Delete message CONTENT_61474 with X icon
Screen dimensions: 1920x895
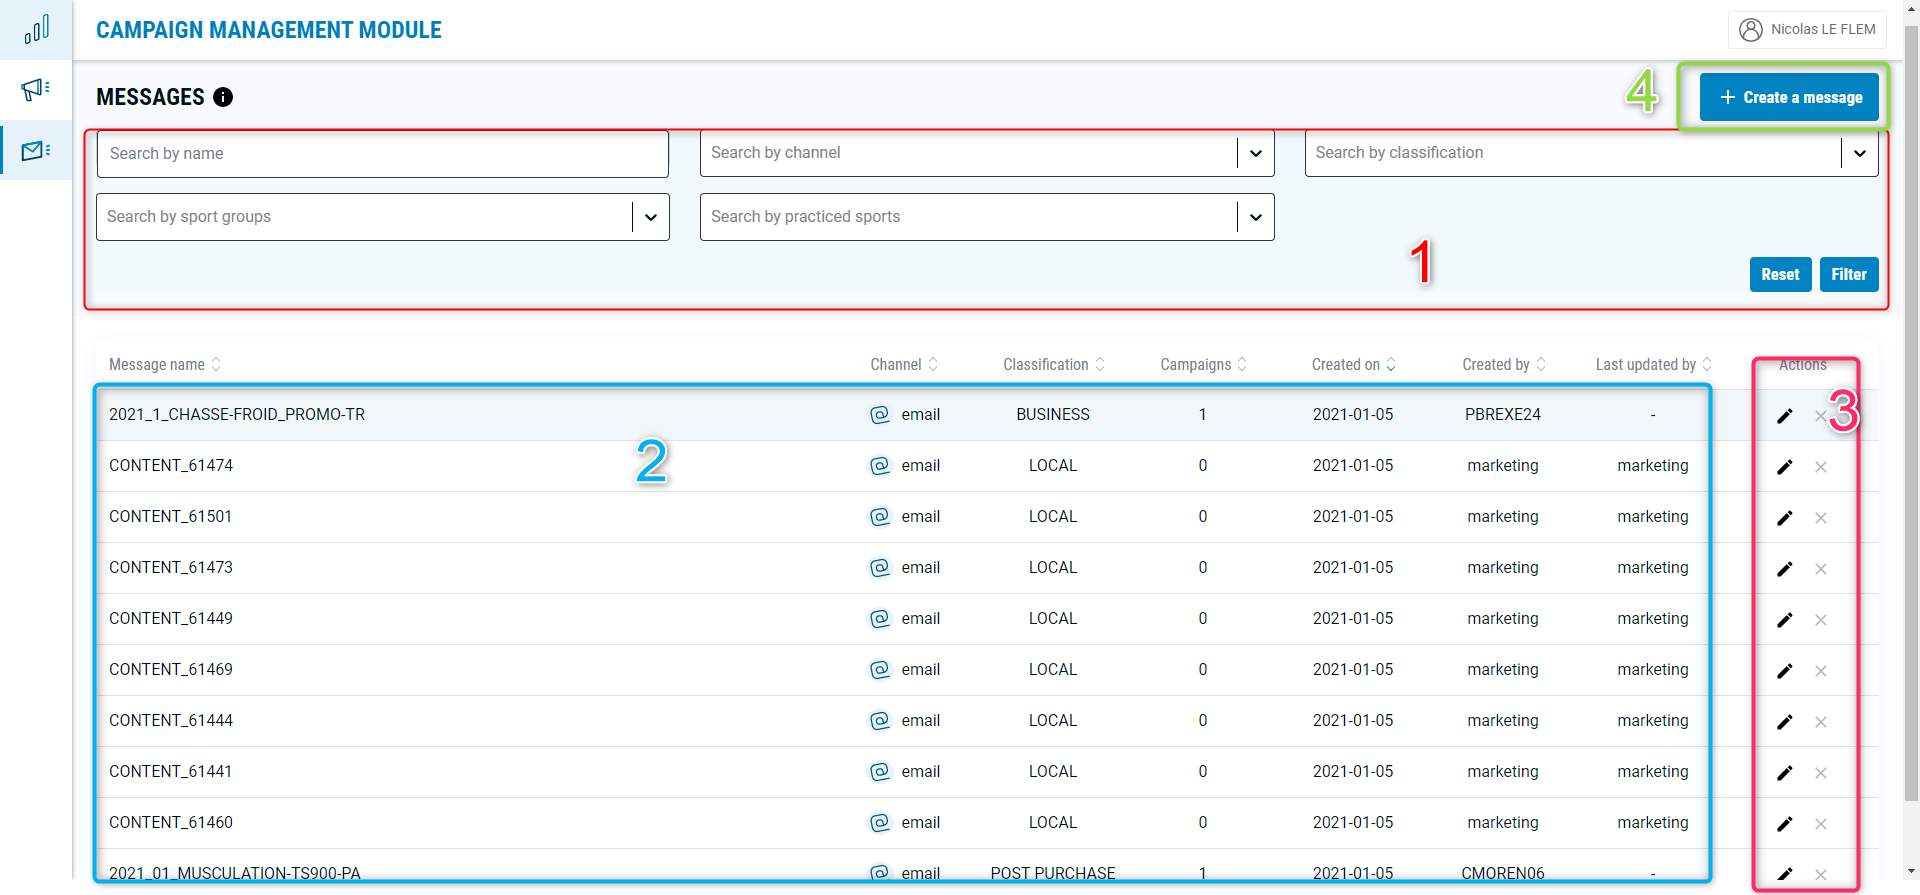(1821, 467)
